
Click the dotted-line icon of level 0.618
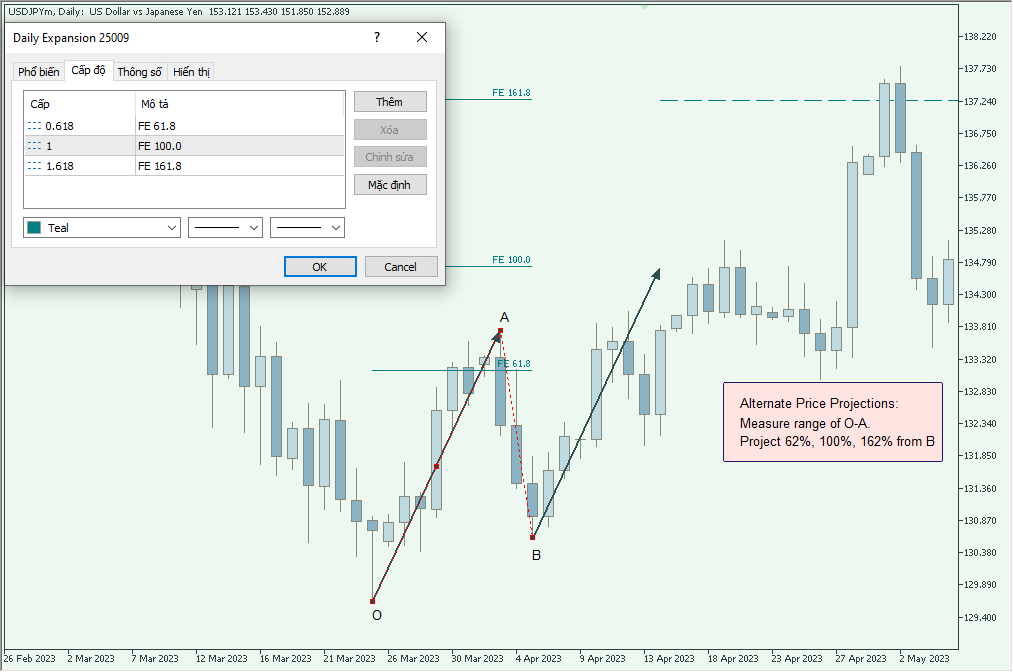coord(35,126)
